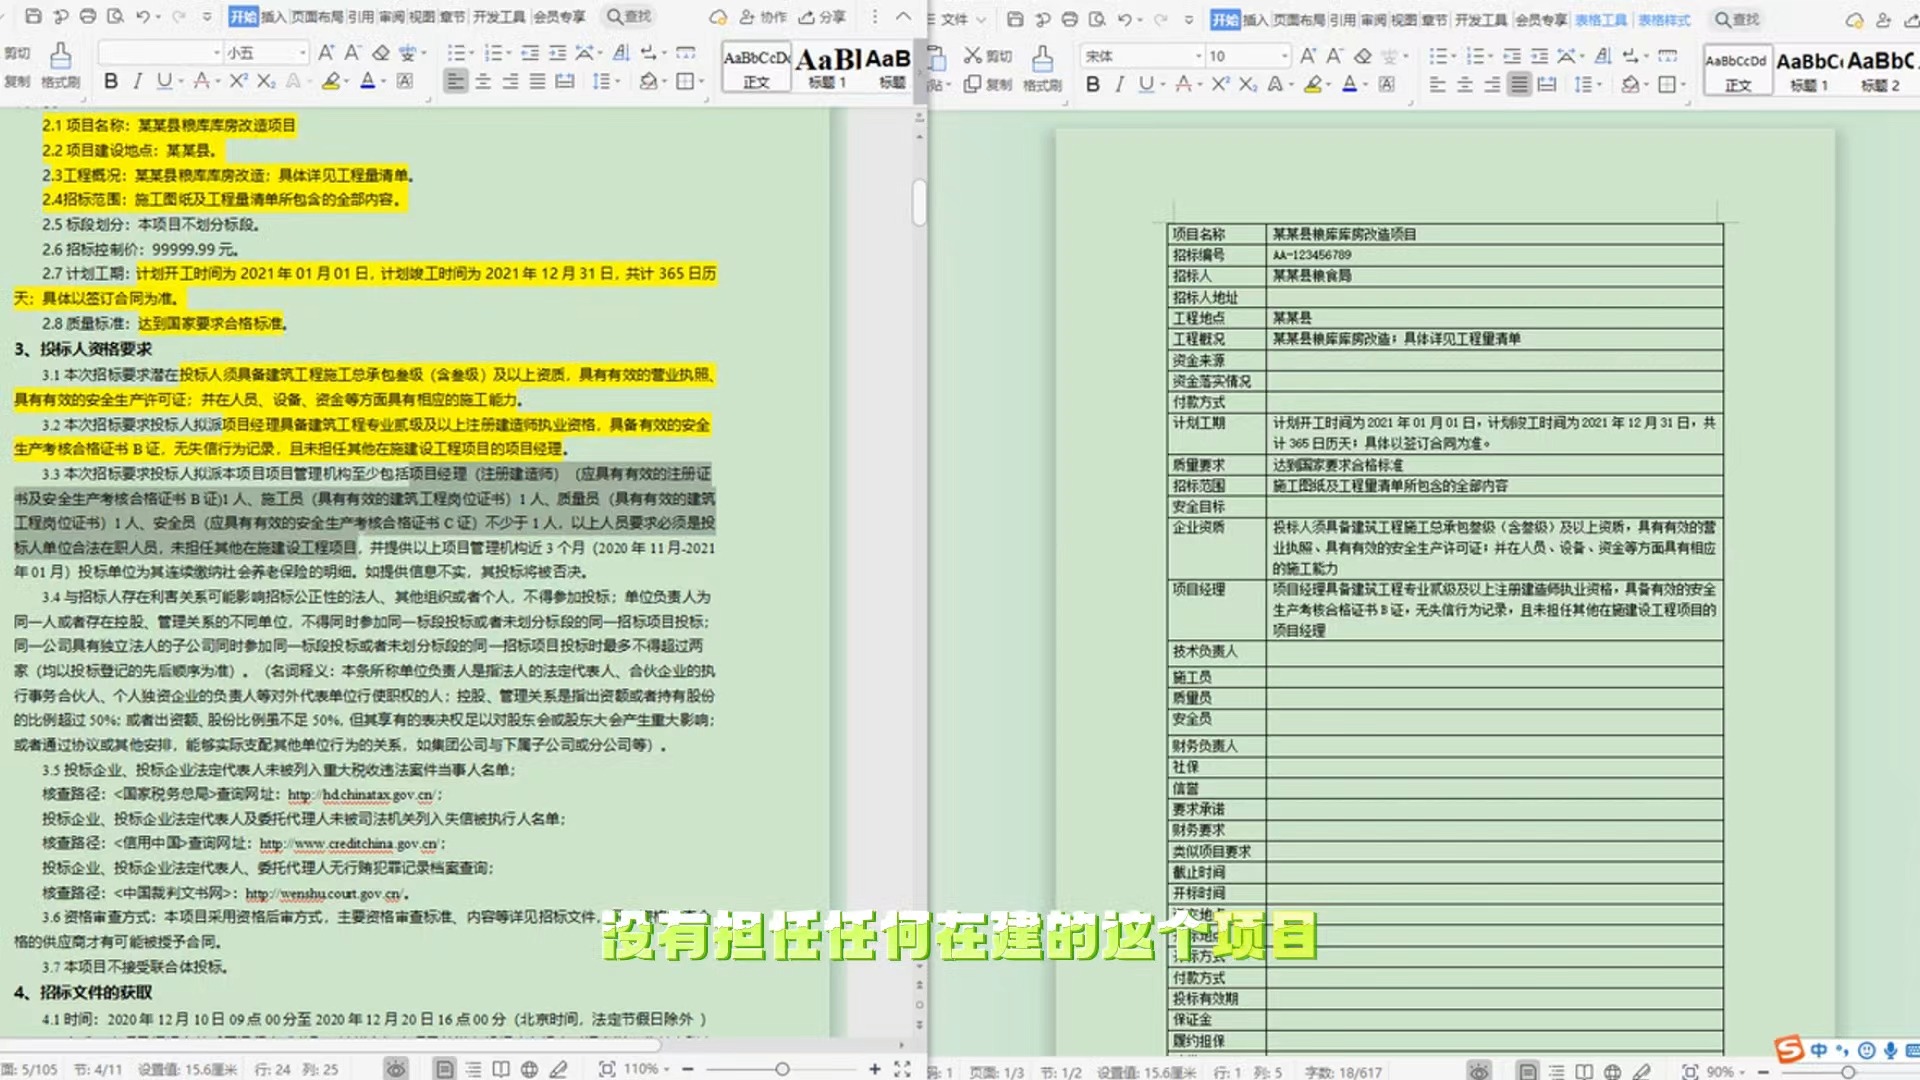The width and height of the screenshot is (1920, 1080).
Task: Click Print preview icon in right window
Action: (1097, 19)
